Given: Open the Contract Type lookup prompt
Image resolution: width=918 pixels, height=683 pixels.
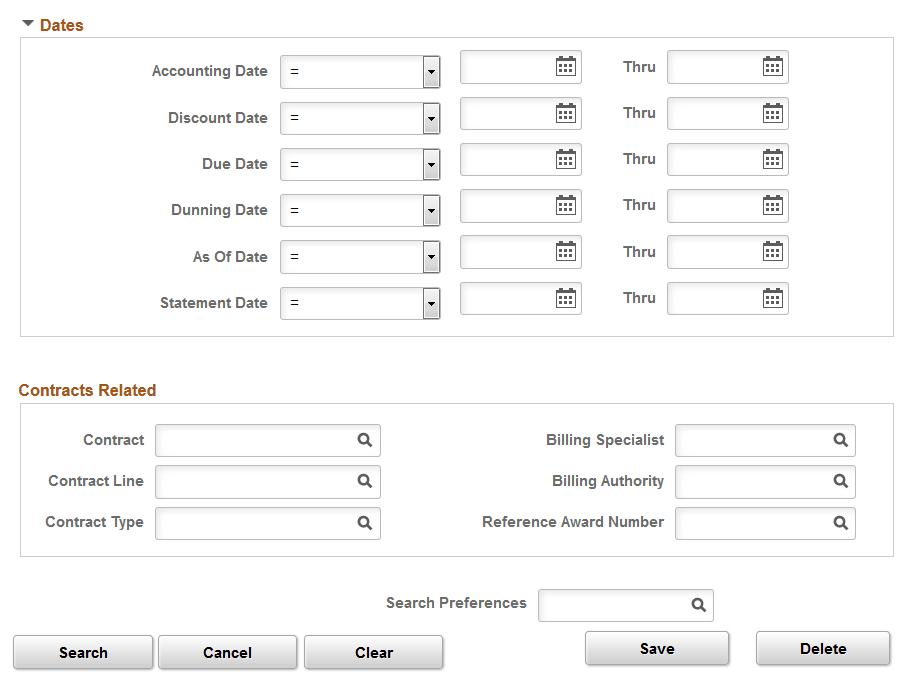Looking at the screenshot, I should tap(367, 523).
